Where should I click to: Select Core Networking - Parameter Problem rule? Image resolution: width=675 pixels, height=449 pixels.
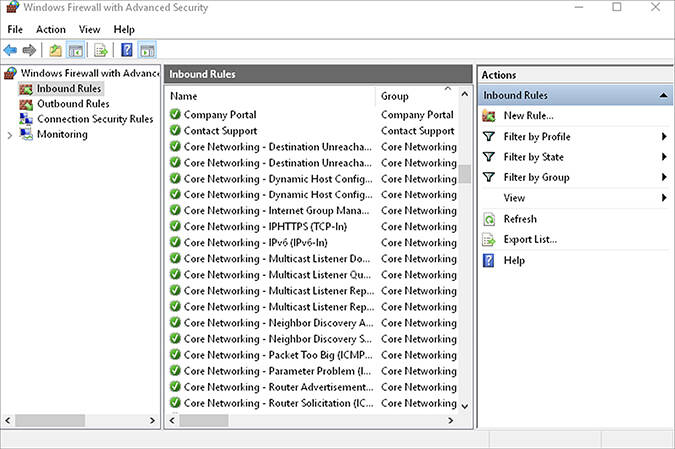pyautogui.click(x=277, y=371)
